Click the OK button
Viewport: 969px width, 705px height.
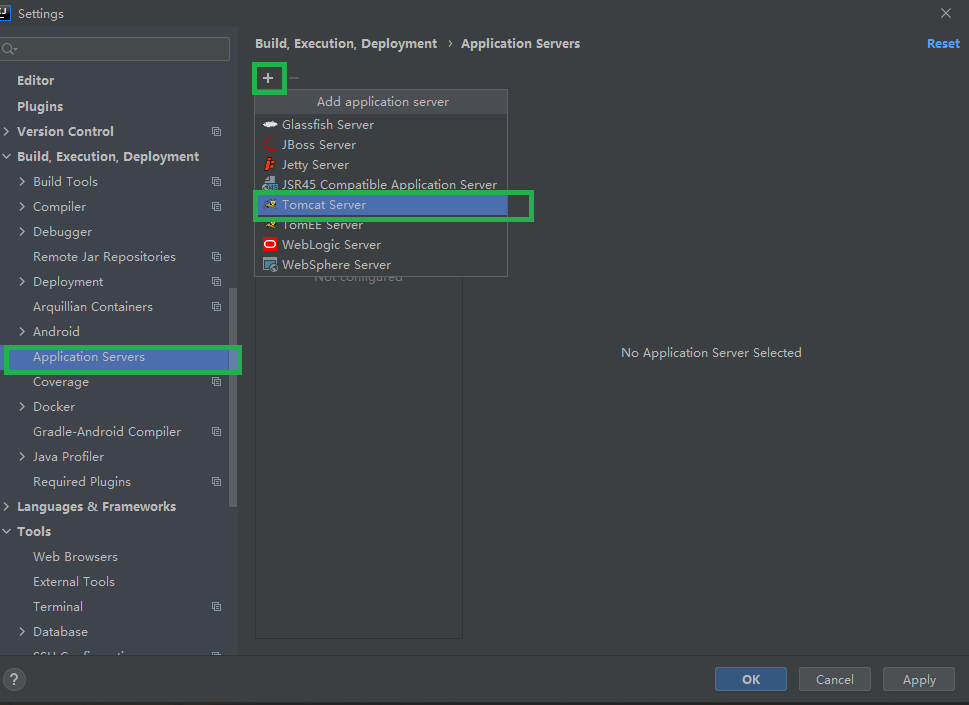pos(751,679)
